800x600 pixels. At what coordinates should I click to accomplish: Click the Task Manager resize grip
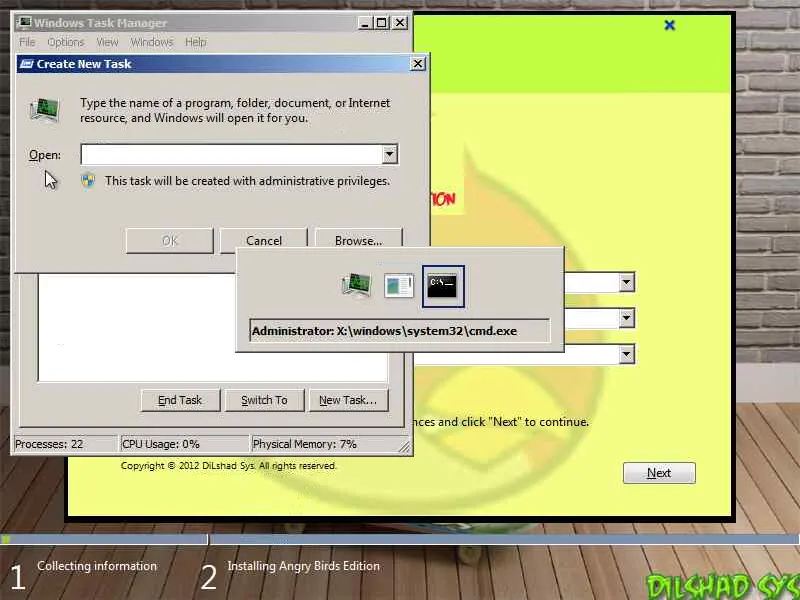pyautogui.click(x=404, y=447)
